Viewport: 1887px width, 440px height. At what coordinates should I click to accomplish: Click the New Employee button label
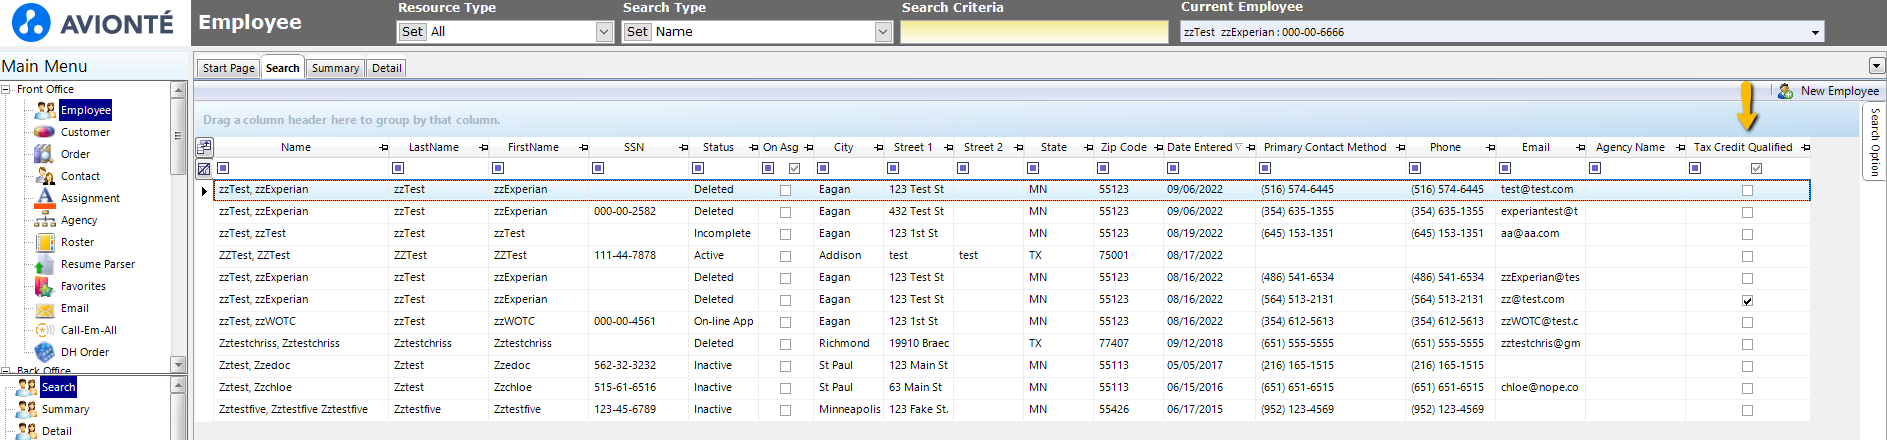[x=1839, y=91]
